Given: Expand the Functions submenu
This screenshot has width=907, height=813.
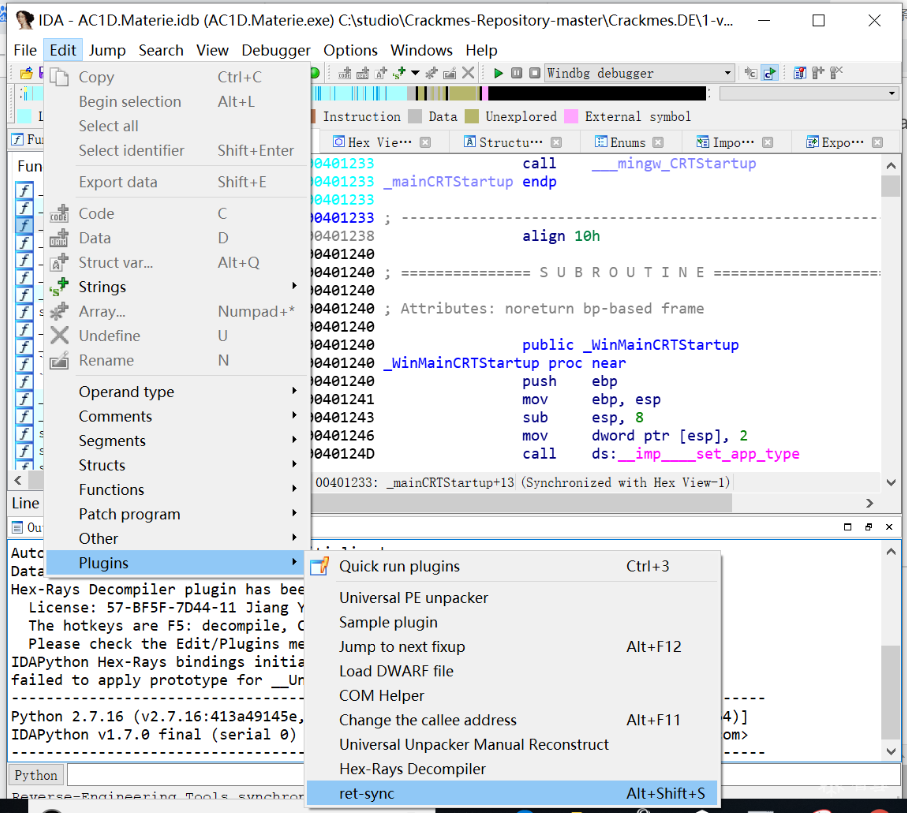Looking at the screenshot, I should (176, 490).
